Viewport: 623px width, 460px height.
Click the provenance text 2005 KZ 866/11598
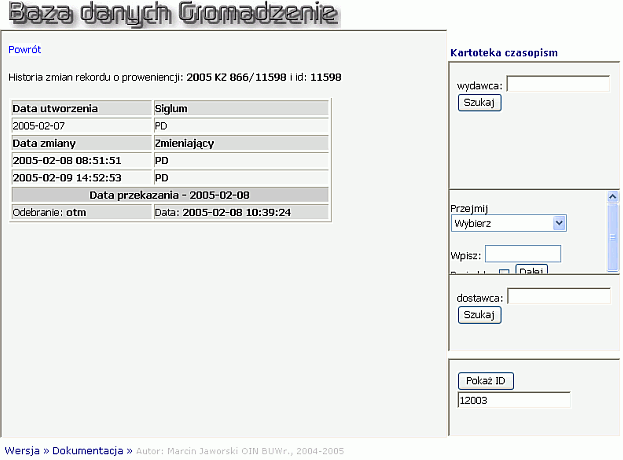coord(236,77)
